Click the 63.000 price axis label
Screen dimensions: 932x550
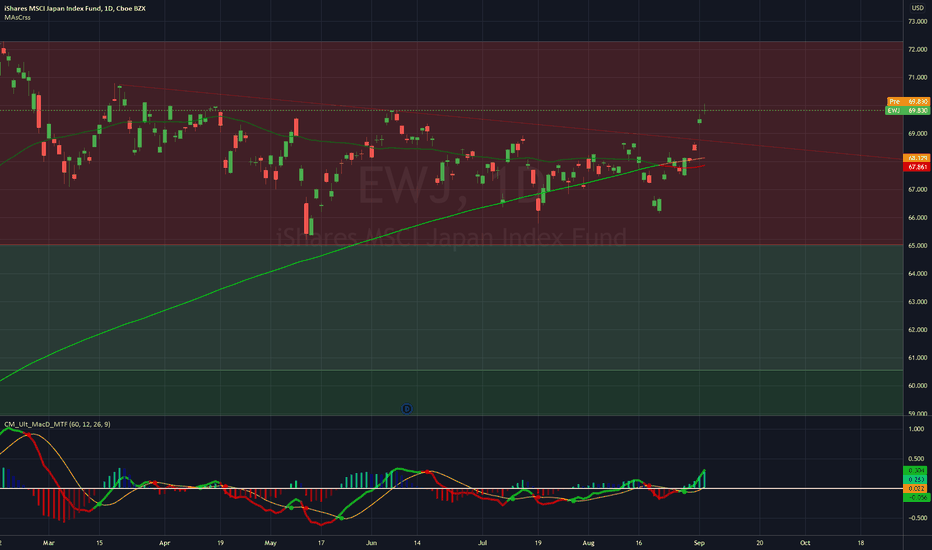tap(918, 301)
